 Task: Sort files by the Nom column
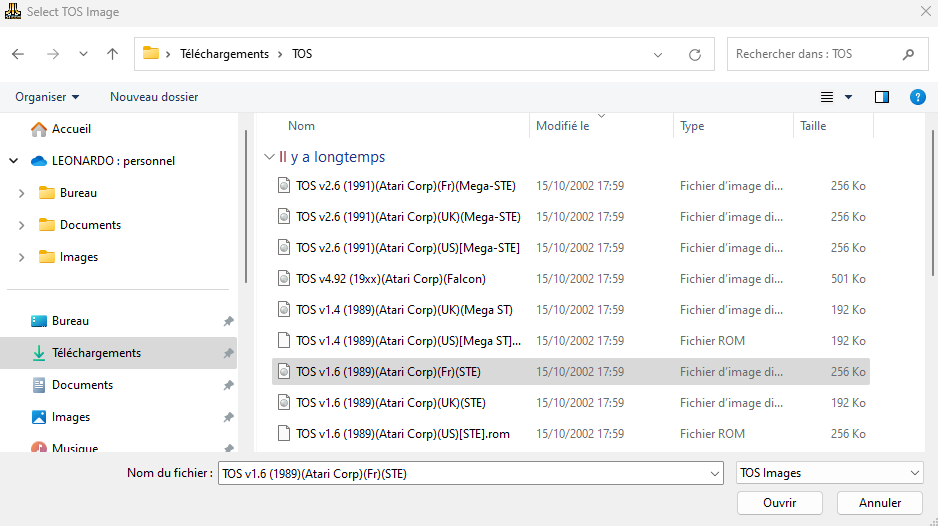pyautogui.click(x=301, y=126)
